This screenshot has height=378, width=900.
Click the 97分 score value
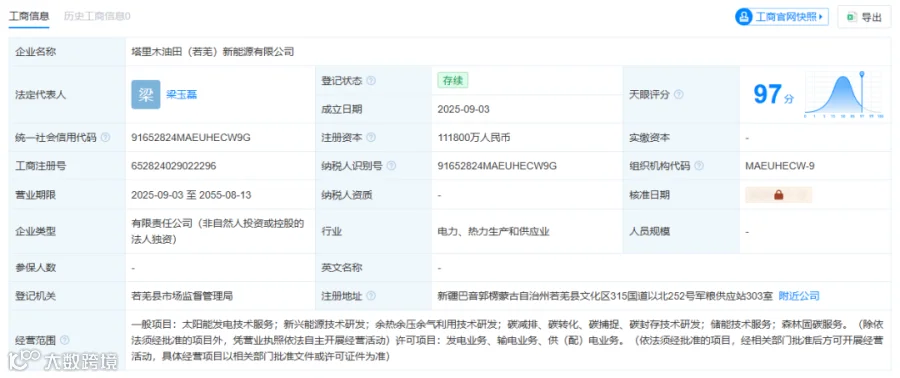click(774, 95)
